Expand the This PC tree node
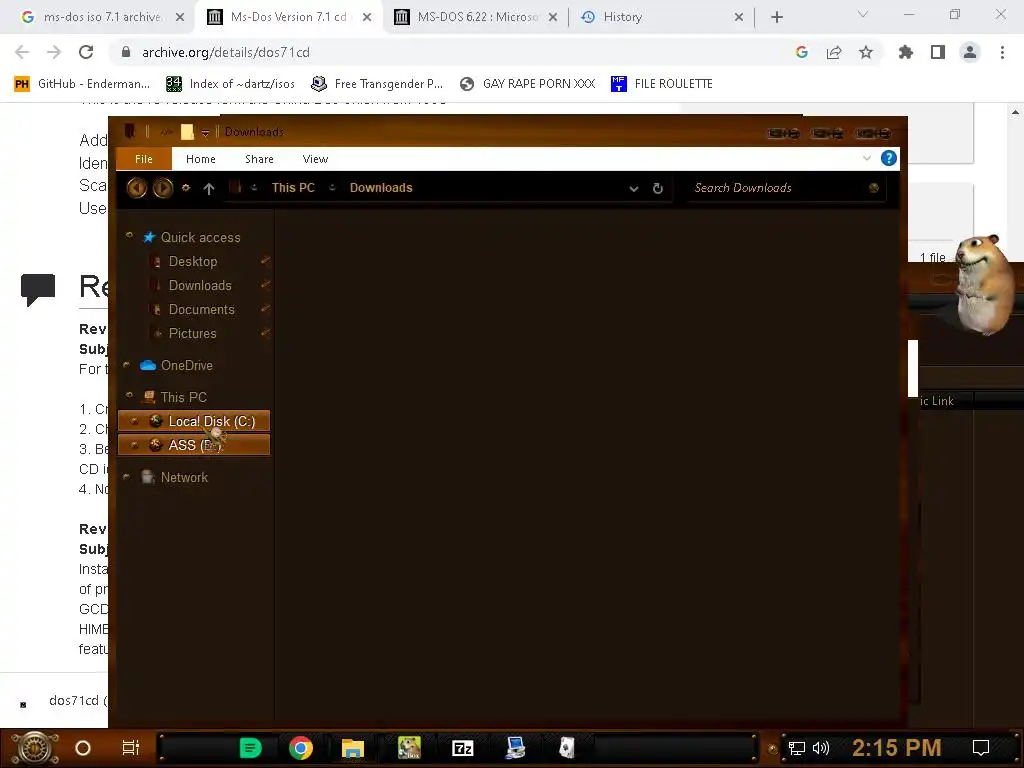 (129, 394)
